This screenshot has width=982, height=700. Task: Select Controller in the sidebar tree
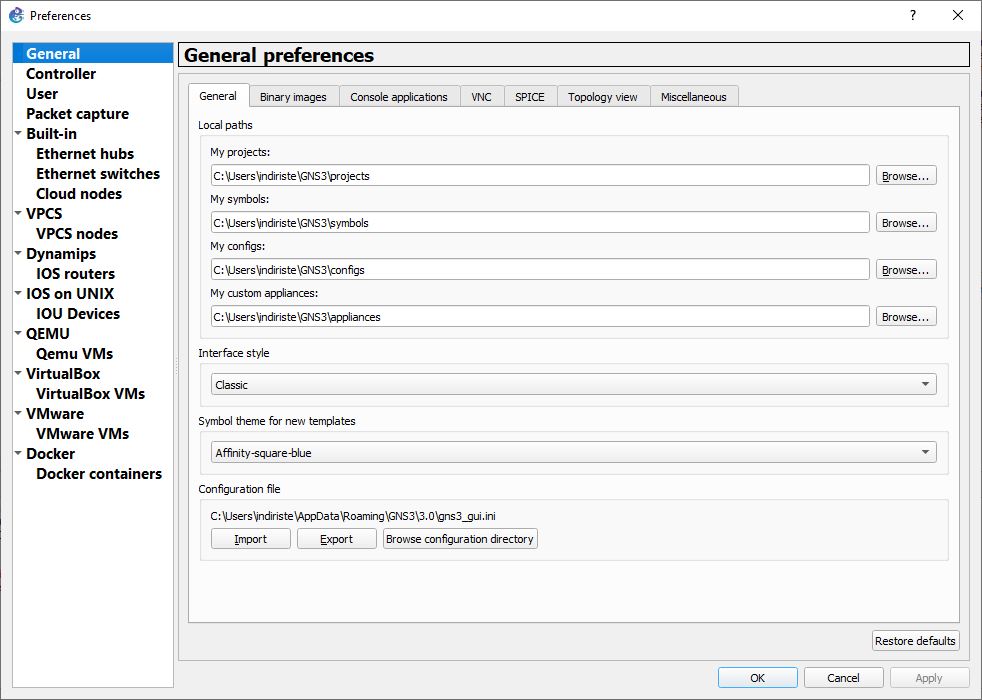click(x=61, y=73)
